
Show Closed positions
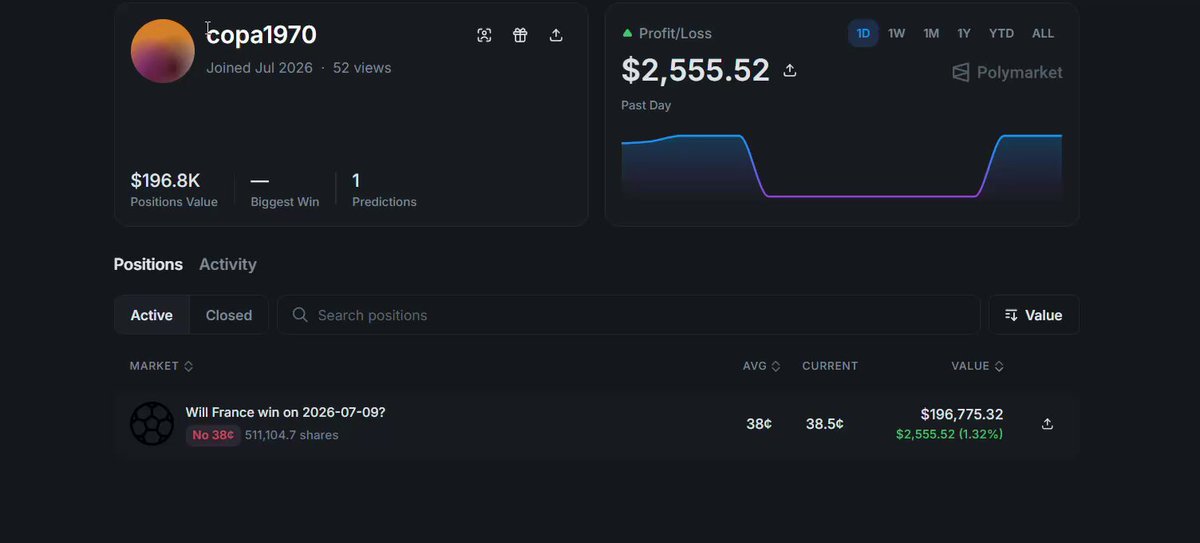[x=229, y=315]
